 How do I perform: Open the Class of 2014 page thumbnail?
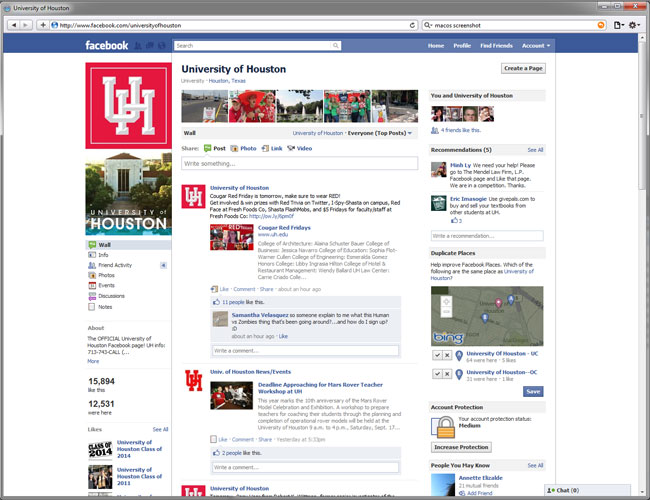tap(100, 449)
